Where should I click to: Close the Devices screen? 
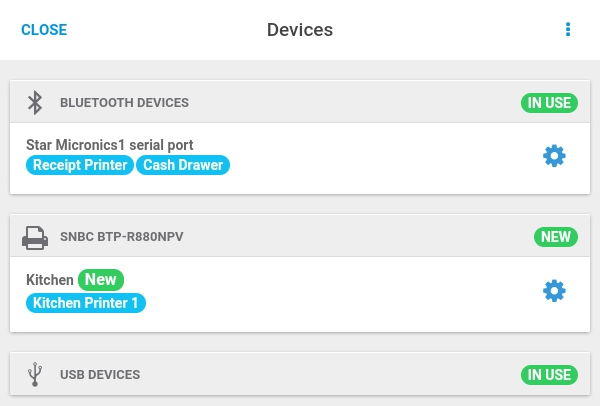(x=44, y=30)
